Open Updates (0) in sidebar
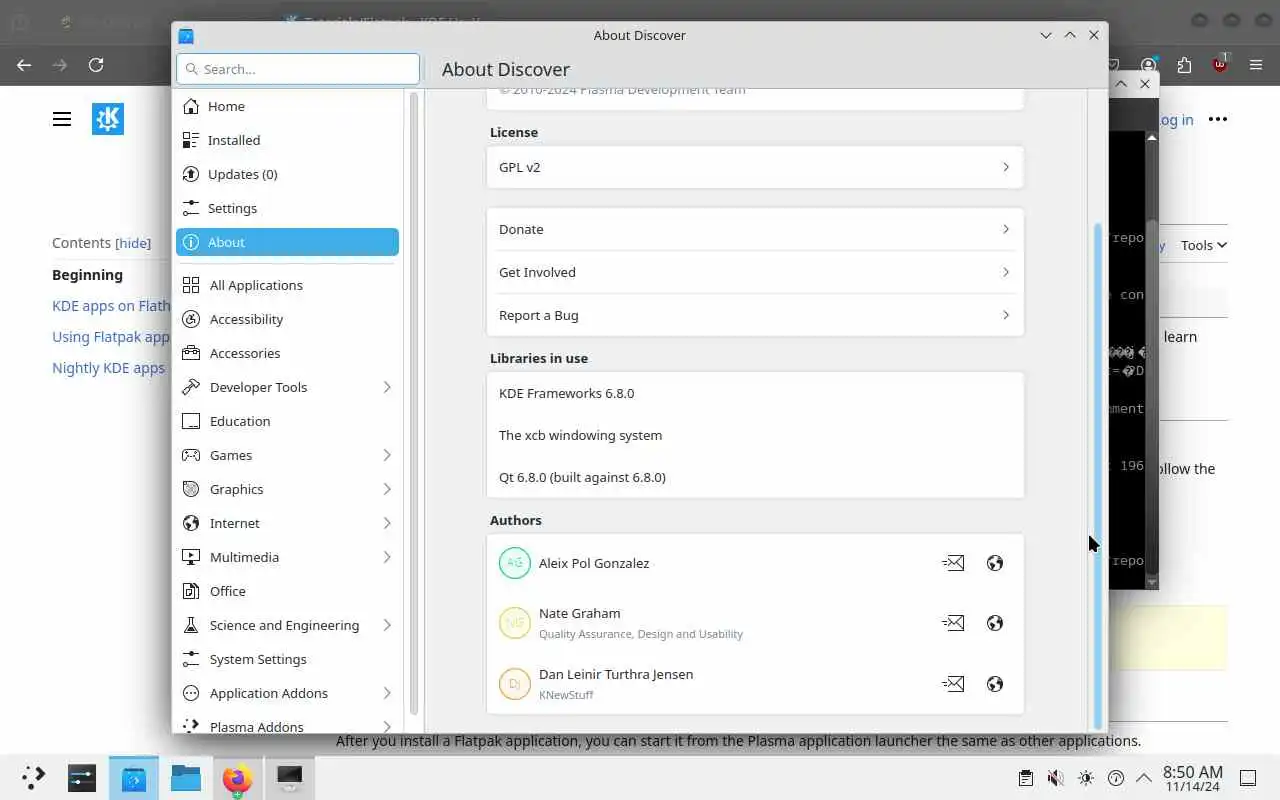This screenshot has height=800, width=1280. tap(287, 174)
